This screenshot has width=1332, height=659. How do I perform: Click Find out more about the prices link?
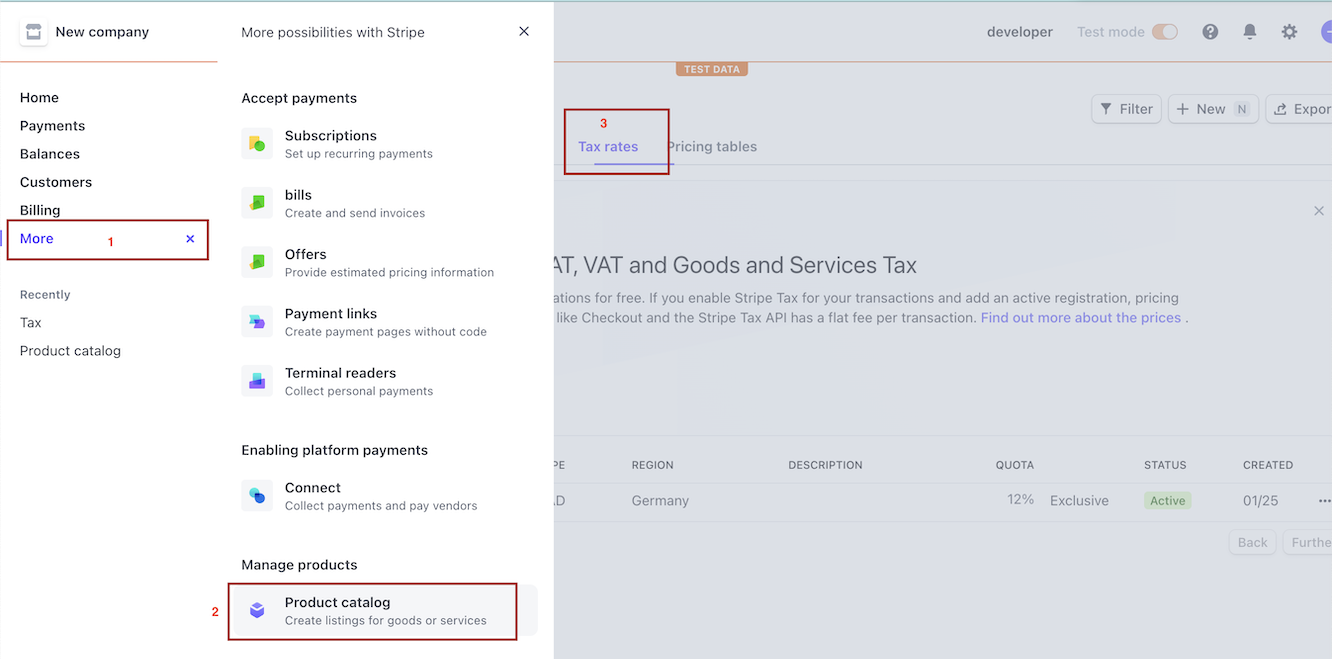point(1081,317)
